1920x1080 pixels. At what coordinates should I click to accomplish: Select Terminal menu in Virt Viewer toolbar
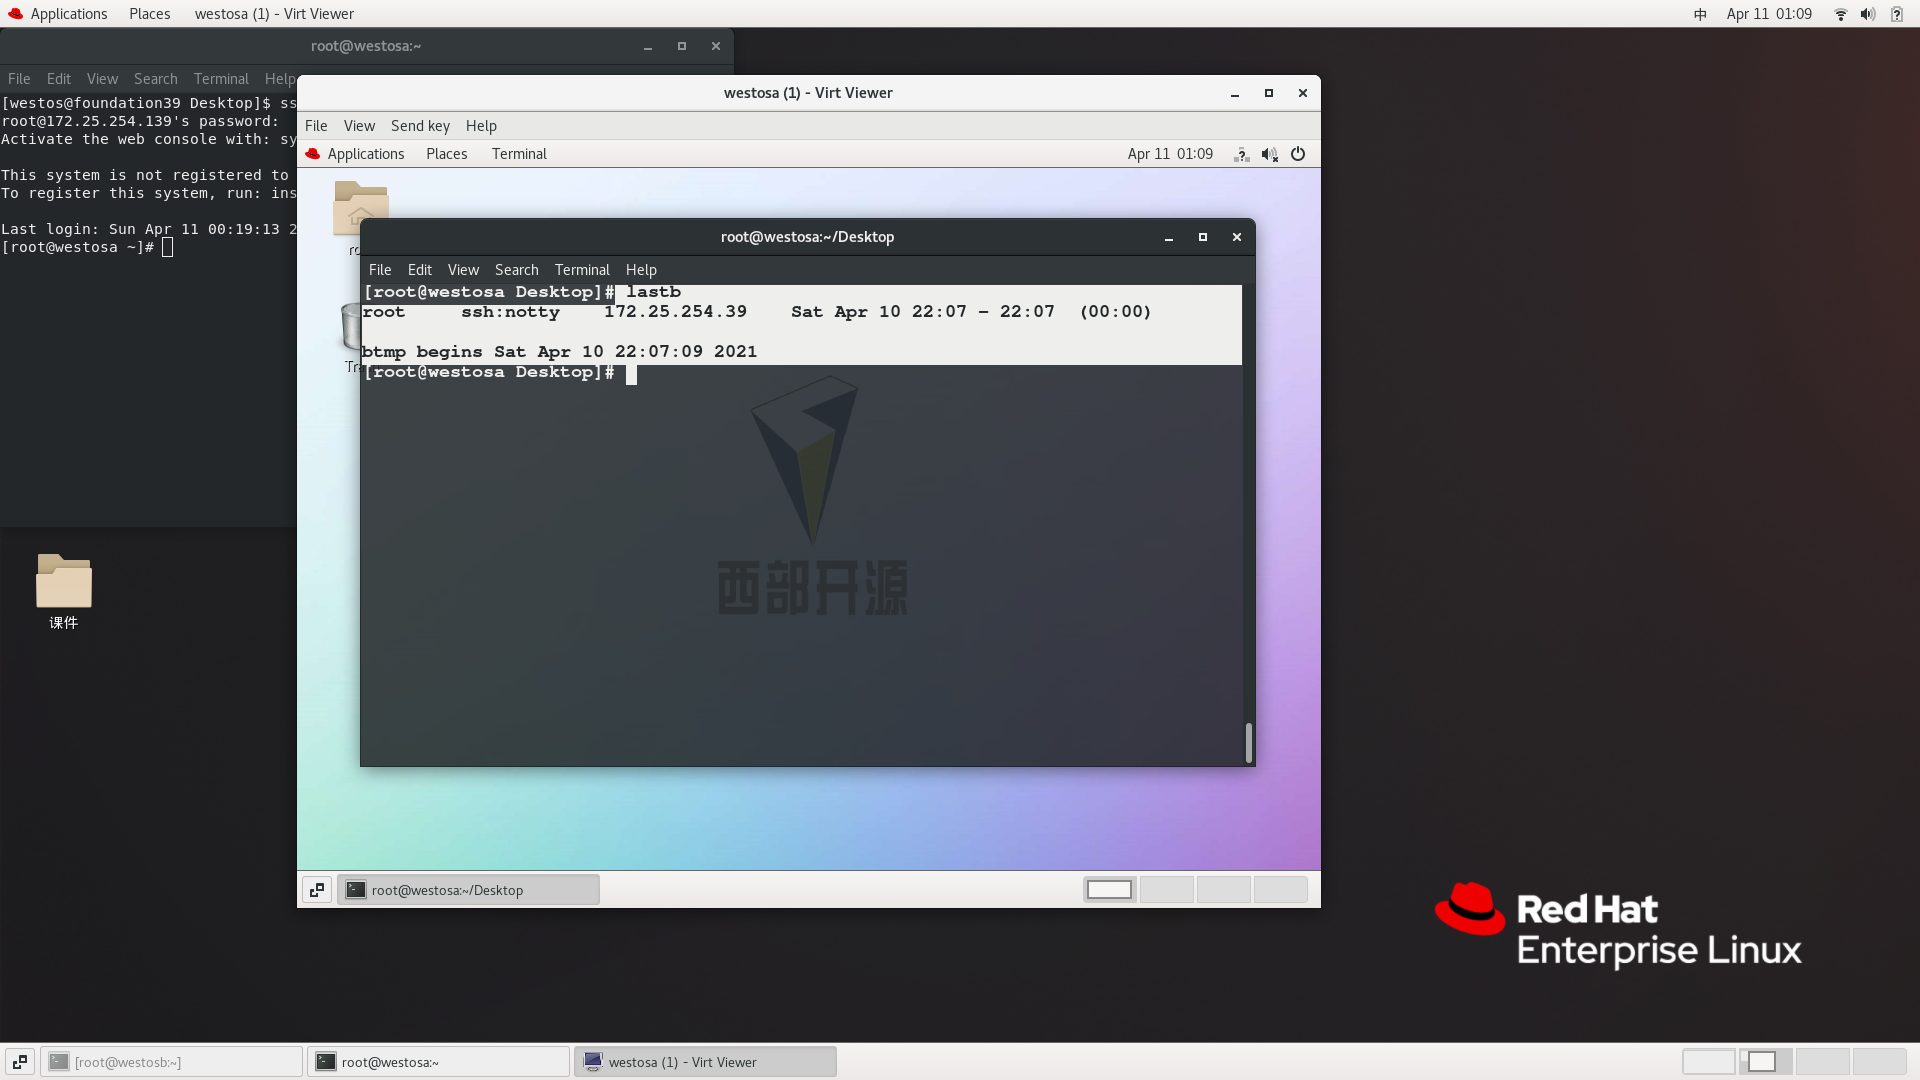point(518,153)
